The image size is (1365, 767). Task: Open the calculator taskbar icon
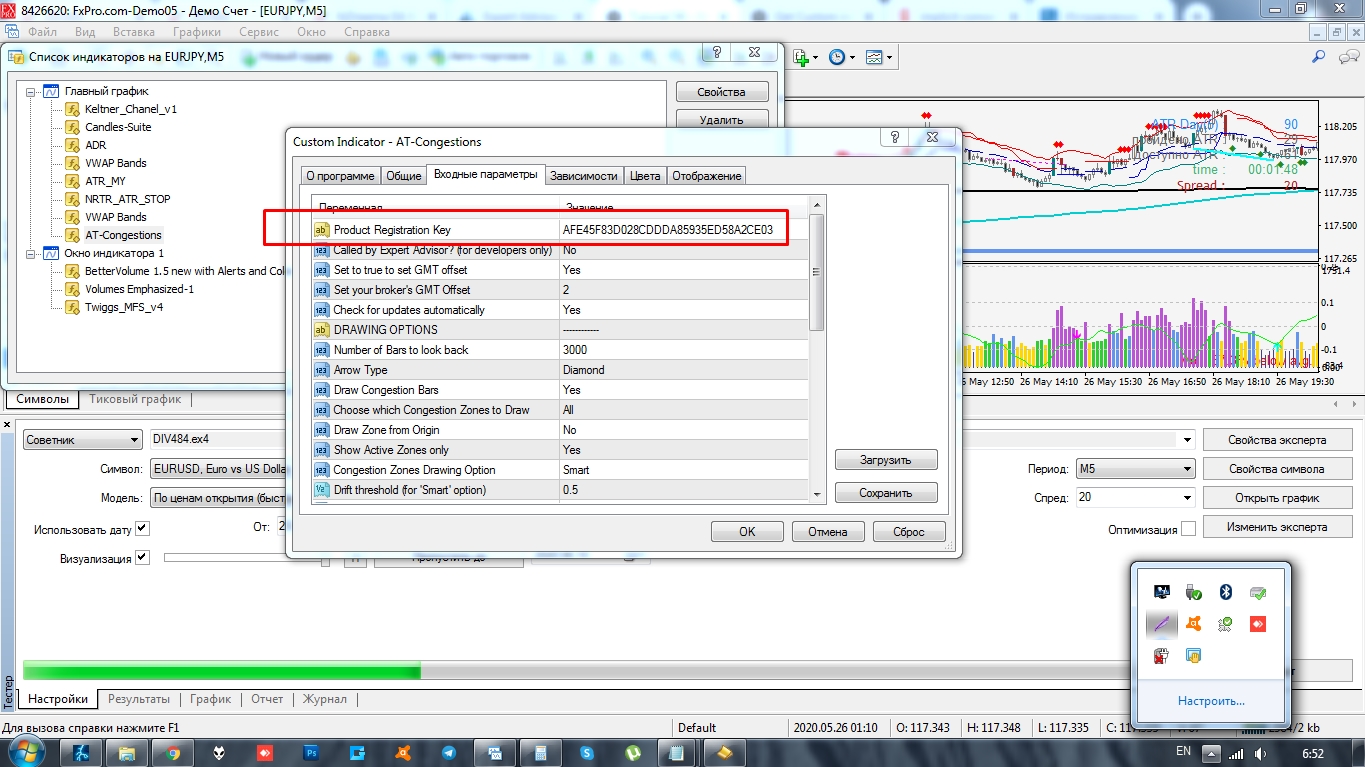(541, 752)
